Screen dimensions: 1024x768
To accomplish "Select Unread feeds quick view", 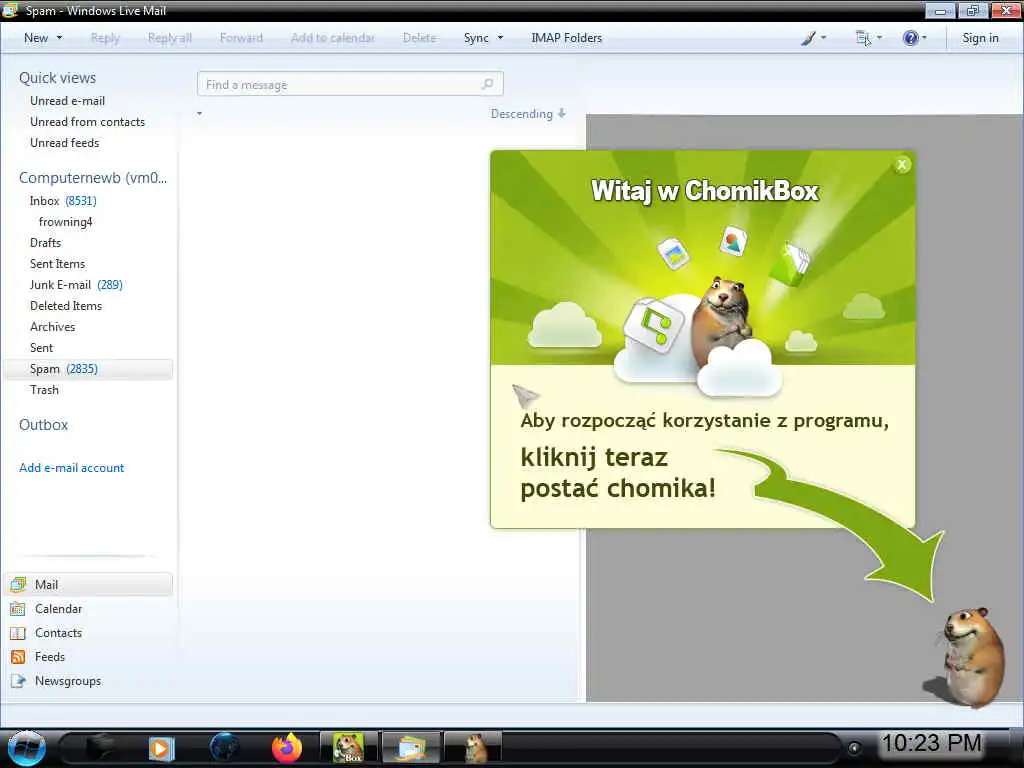I will click(x=65, y=143).
